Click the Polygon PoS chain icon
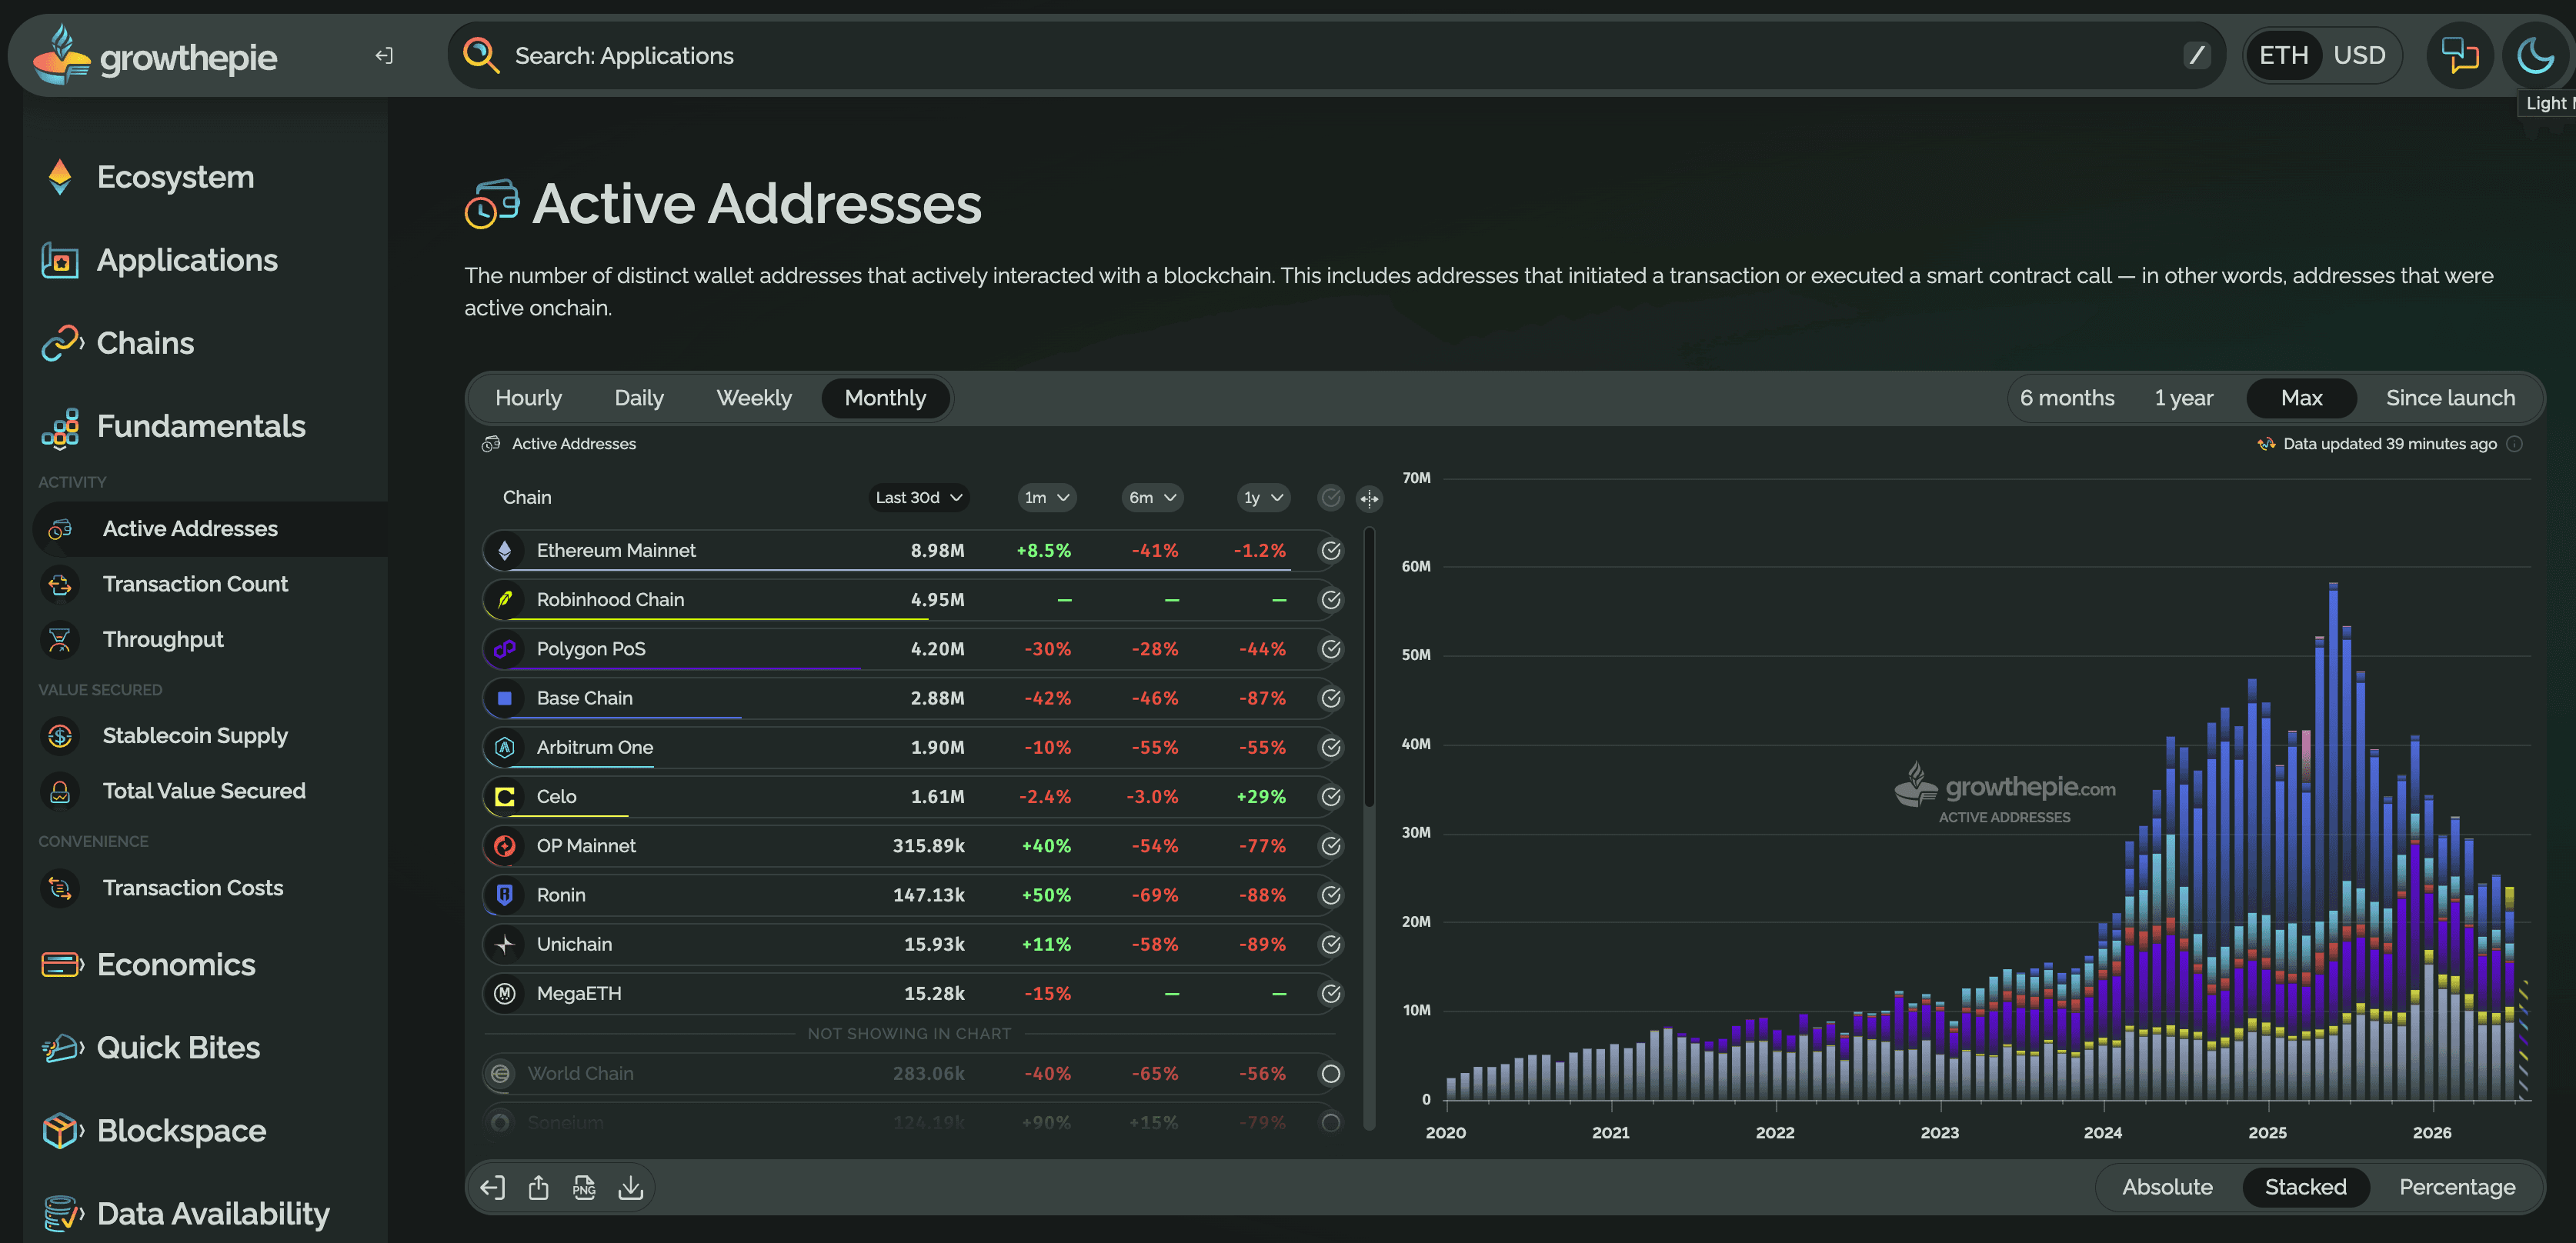The height and width of the screenshot is (1243, 2576). tap(505, 649)
